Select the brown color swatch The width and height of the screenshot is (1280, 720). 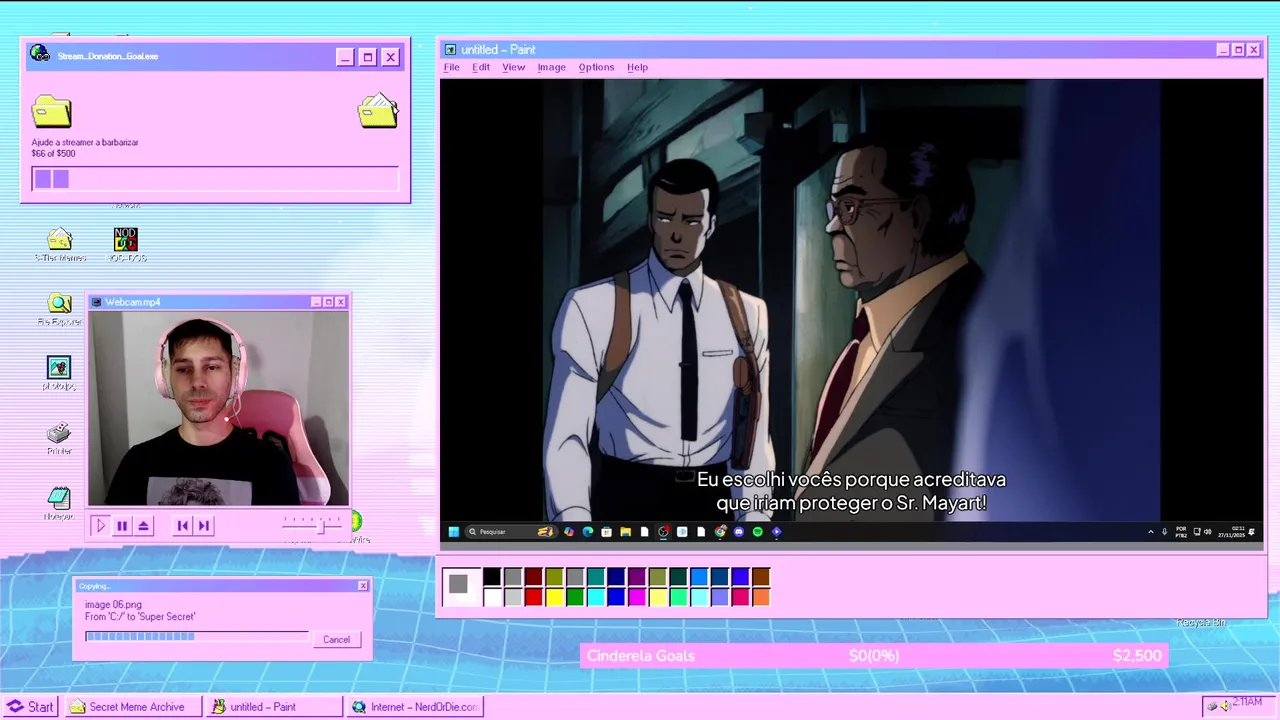[761, 576]
